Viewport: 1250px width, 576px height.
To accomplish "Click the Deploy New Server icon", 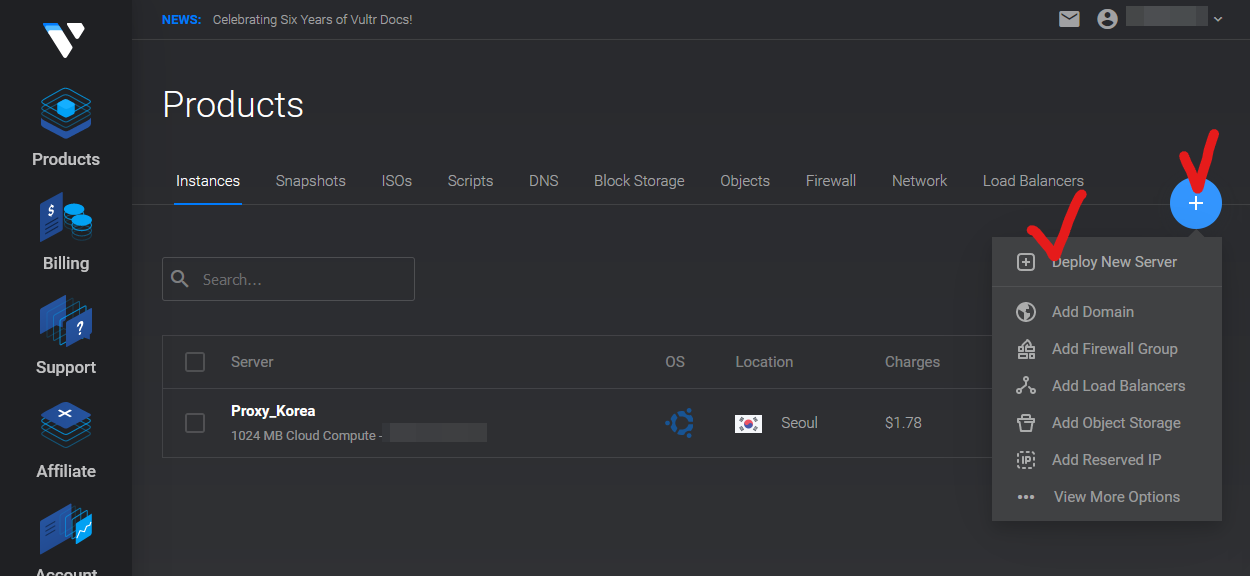I will (x=1026, y=262).
